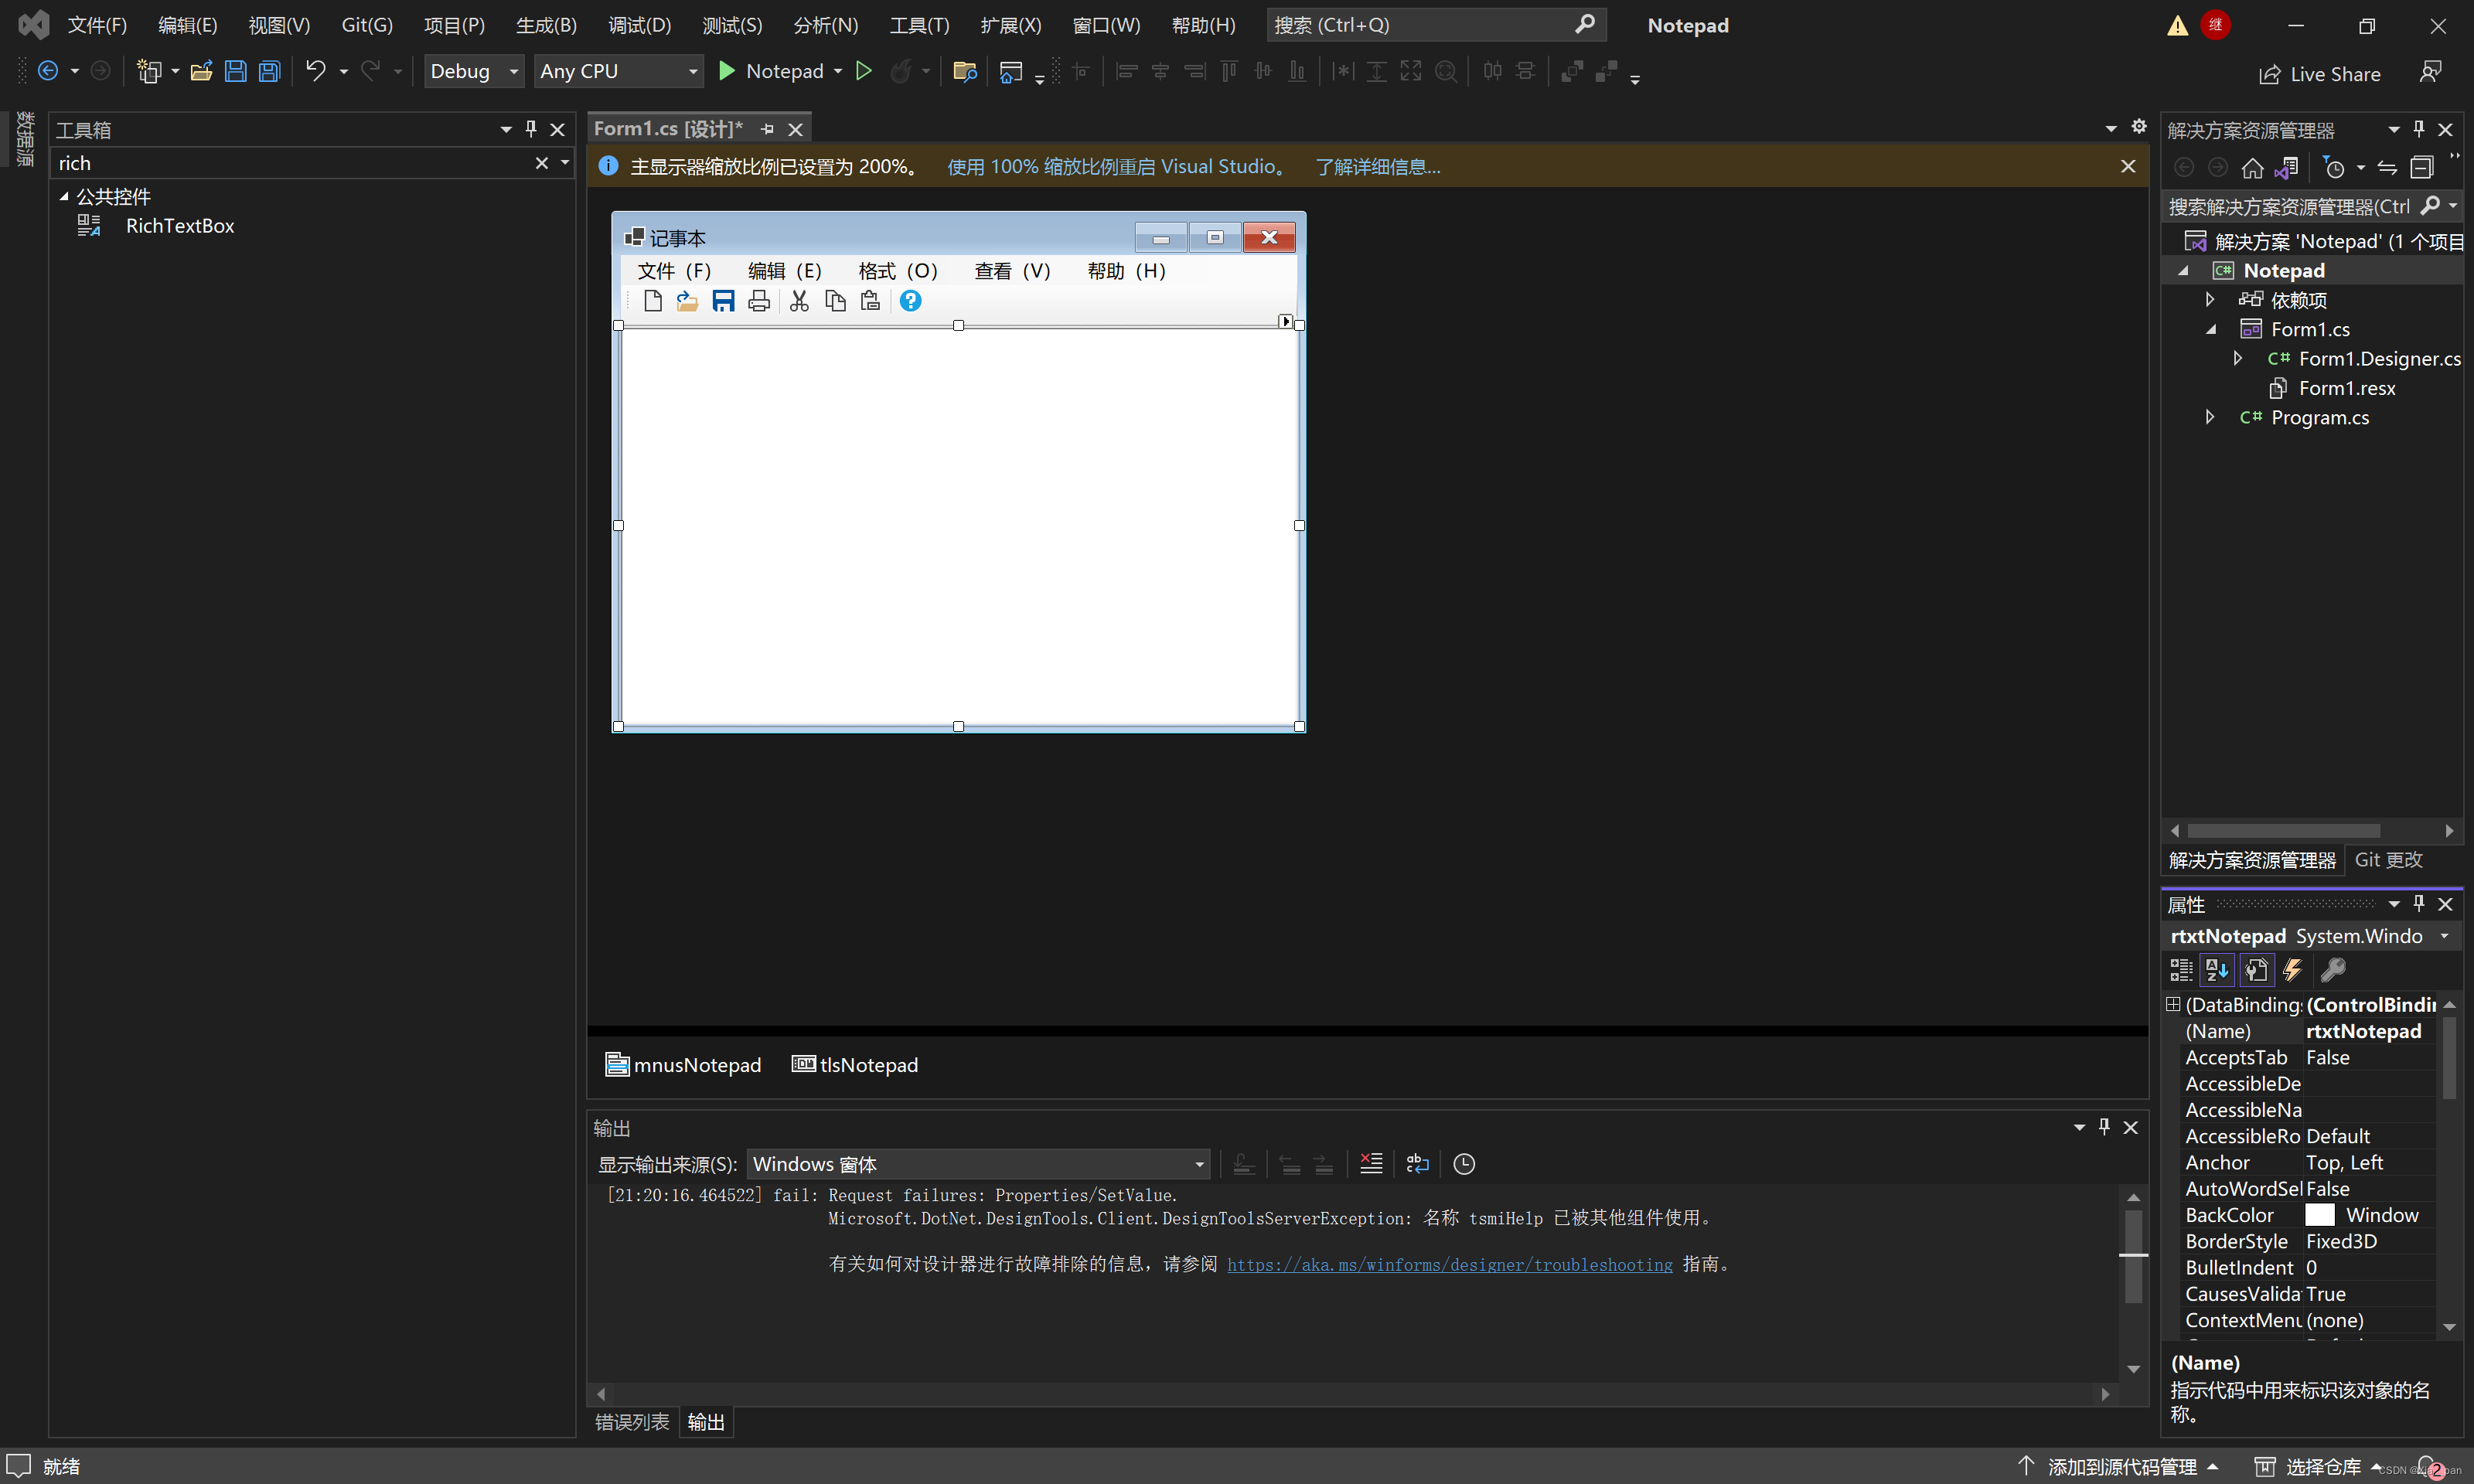This screenshot has height=1484, width=2474.
Task: Expand the Program.cs tree node
Action: (x=2210, y=417)
